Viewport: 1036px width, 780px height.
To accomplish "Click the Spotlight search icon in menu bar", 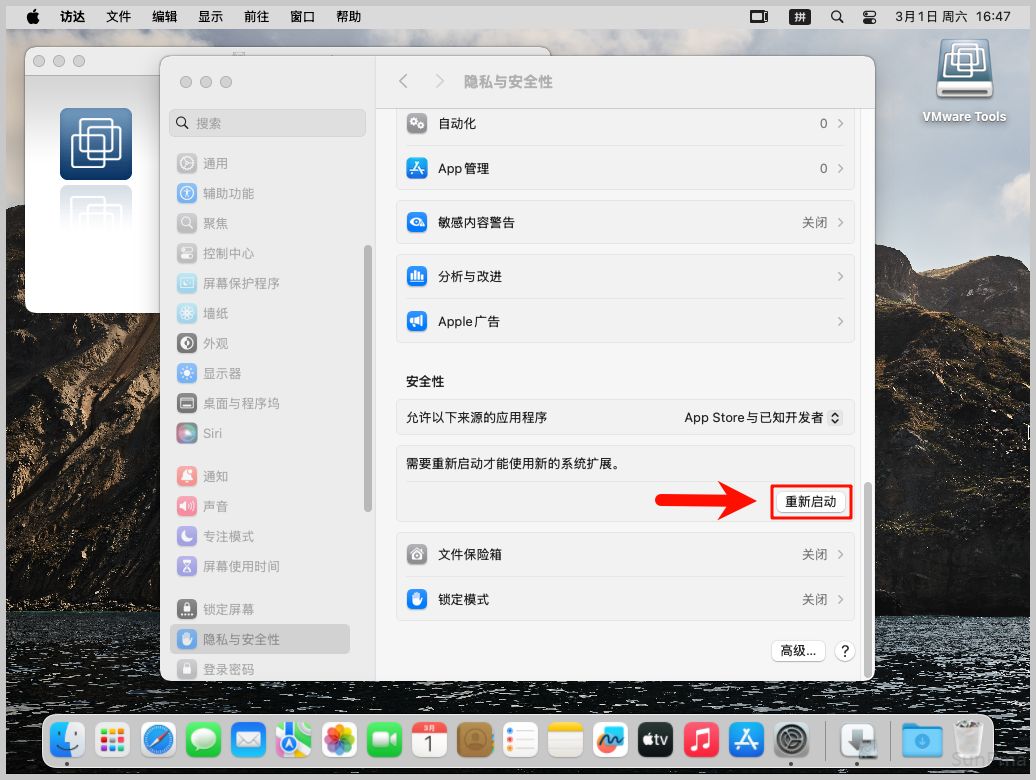I will 837,17.
